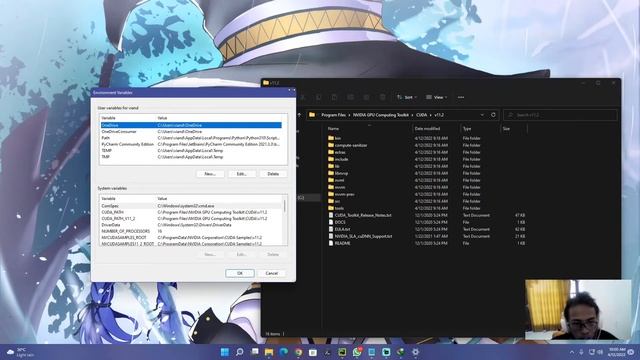This screenshot has height=360, width=640.
Task: Open PyCharm from the taskbar
Action: [x=342, y=352]
